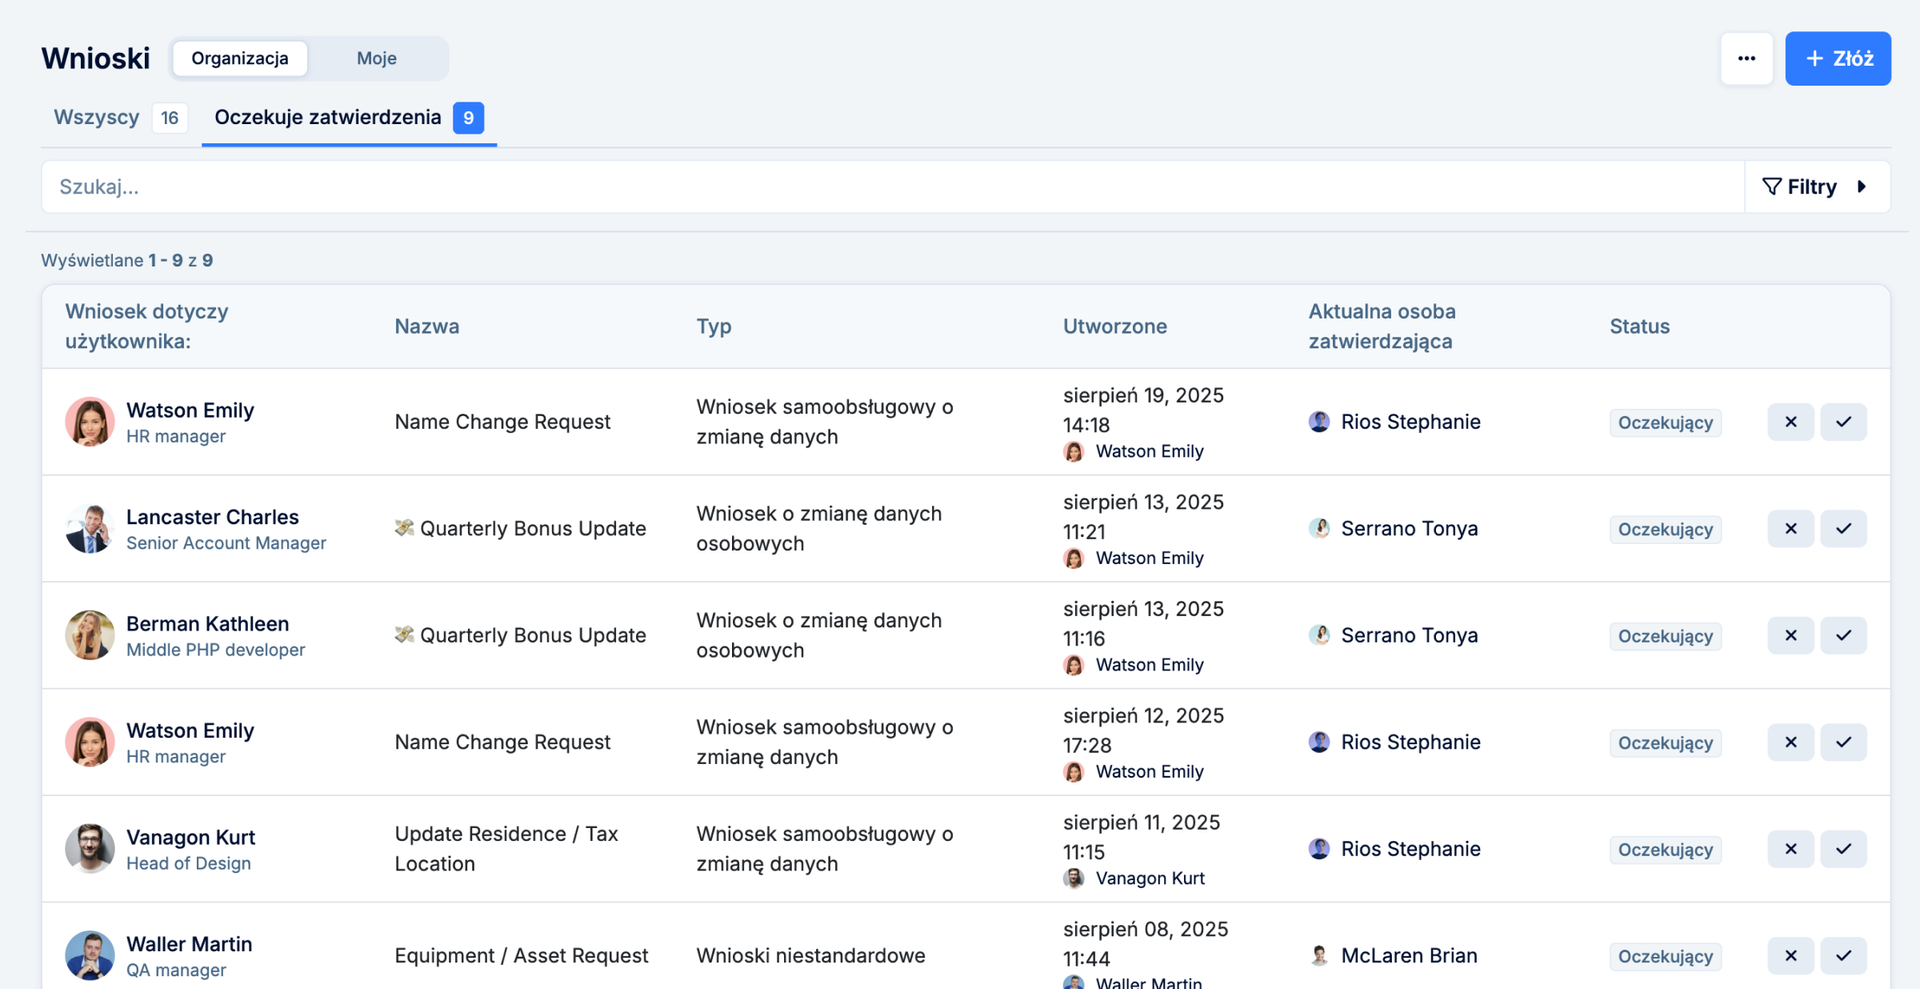The height and width of the screenshot is (989, 1920).
Task: Click approver Serrano Tonya in Lancaster Charles row
Action: coord(1393,528)
